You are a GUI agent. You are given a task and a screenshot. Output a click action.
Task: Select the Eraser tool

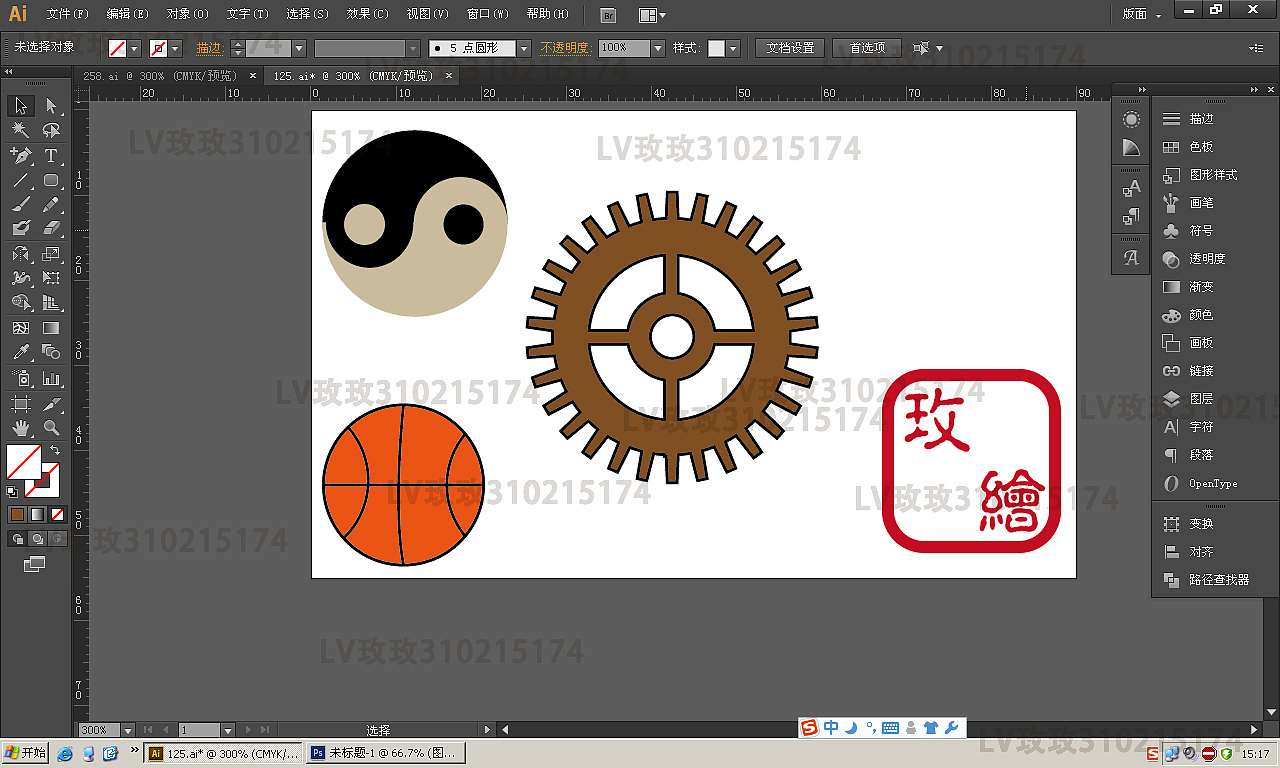coord(51,229)
